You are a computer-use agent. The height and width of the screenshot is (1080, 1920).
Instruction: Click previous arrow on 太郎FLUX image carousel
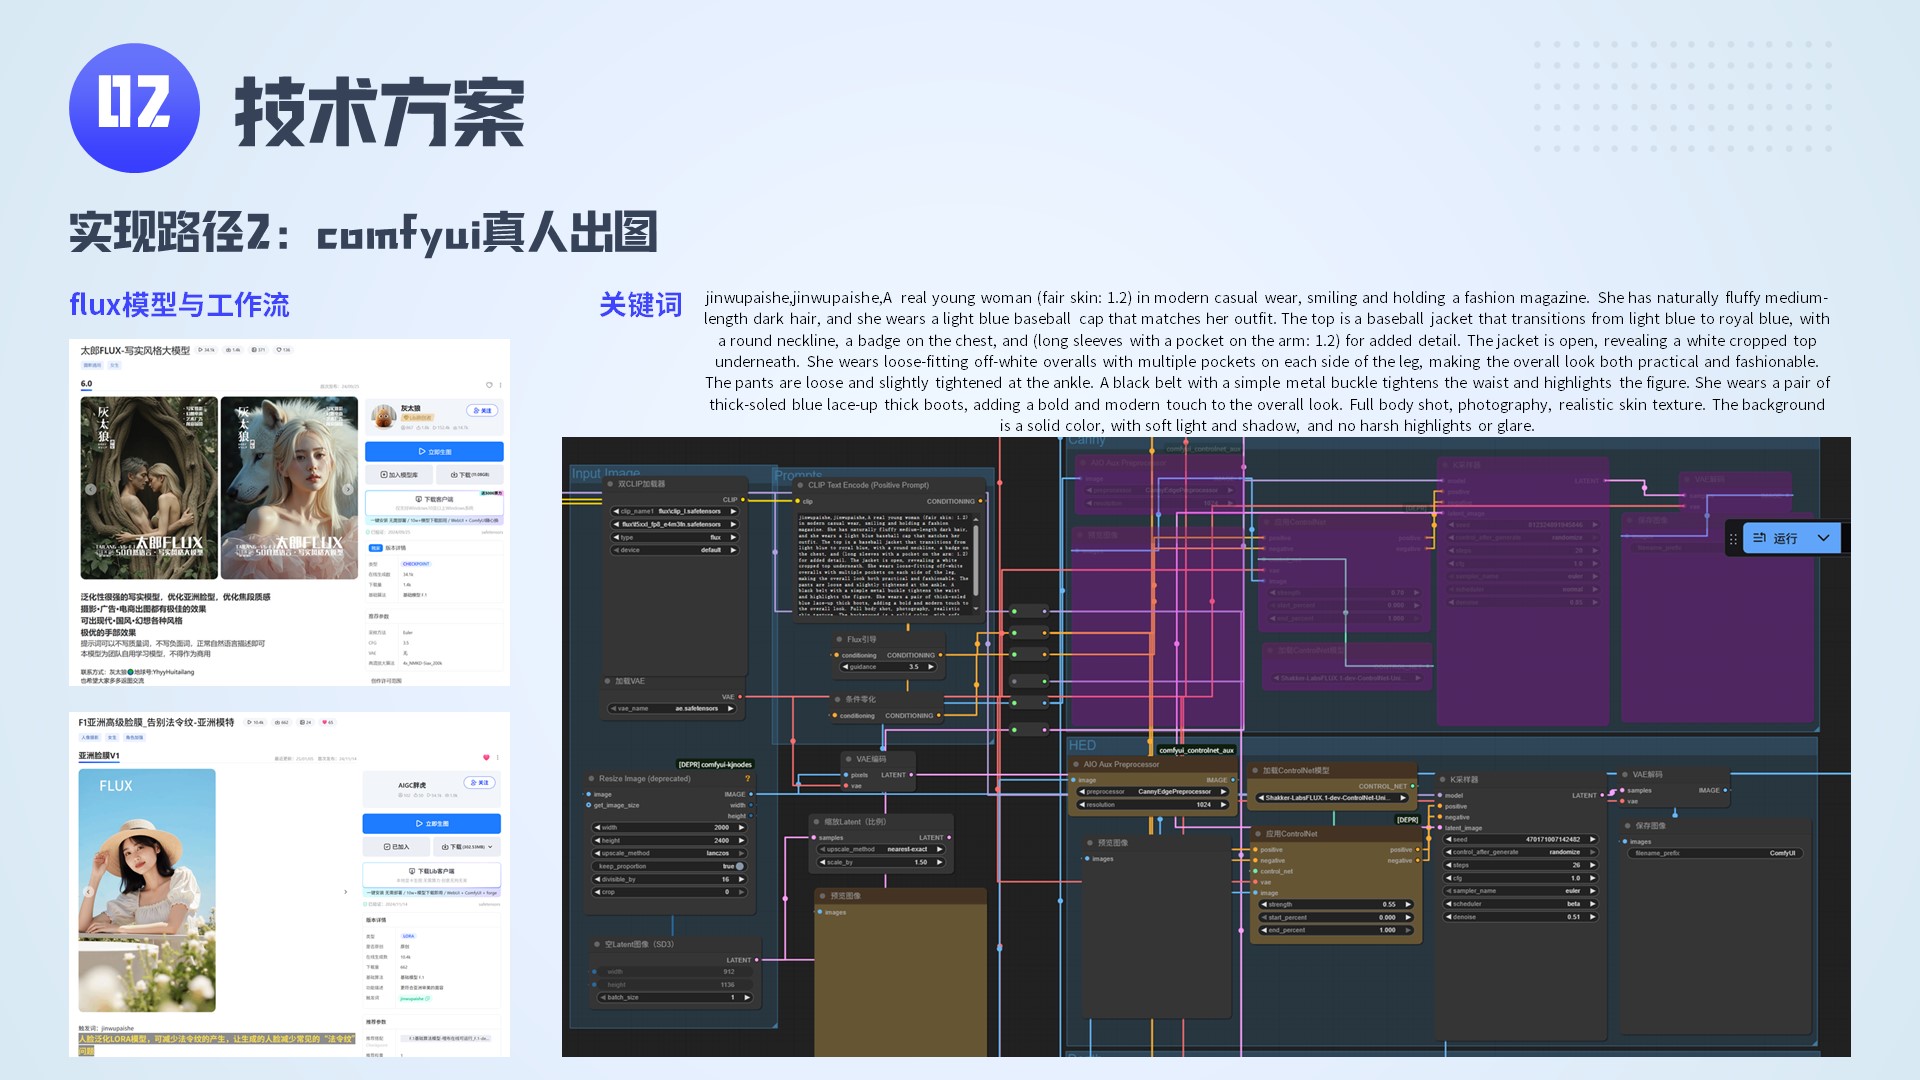point(90,489)
